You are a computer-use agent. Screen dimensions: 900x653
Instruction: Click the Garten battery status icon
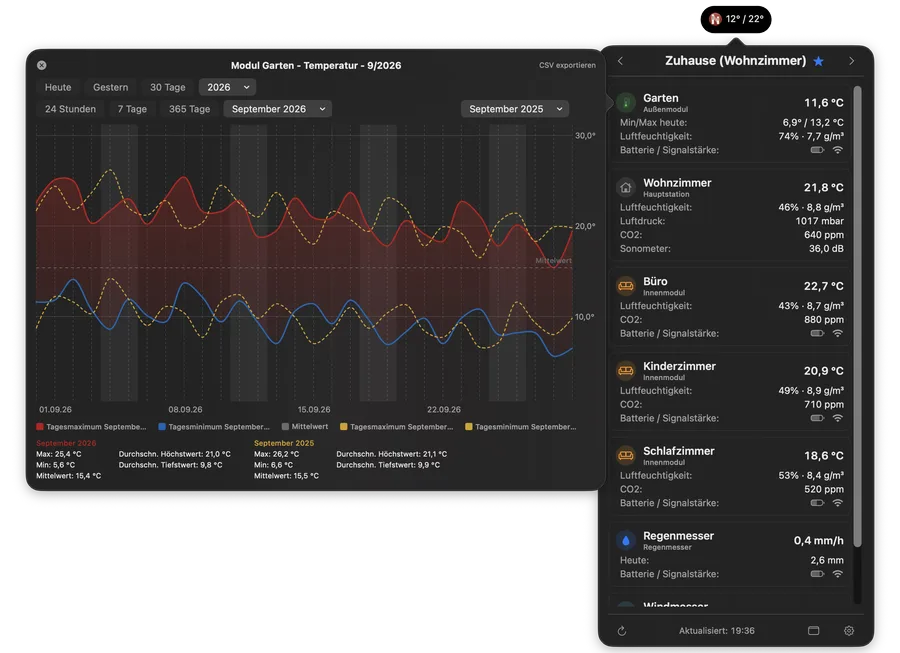(817, 150)
